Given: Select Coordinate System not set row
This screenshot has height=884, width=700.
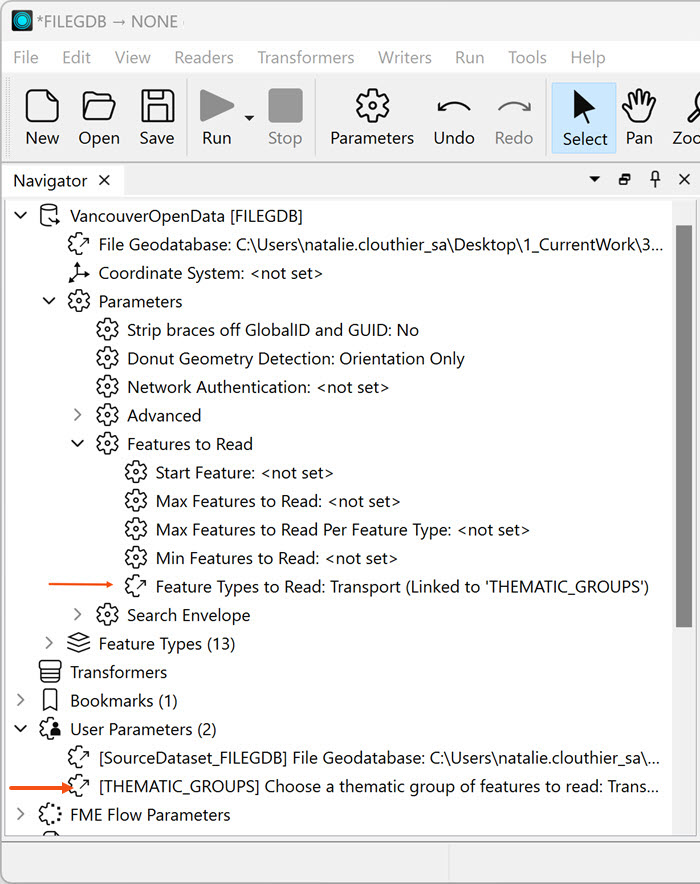Looking at the screenshot, I should pyautogui.click(x=210, y=273).
